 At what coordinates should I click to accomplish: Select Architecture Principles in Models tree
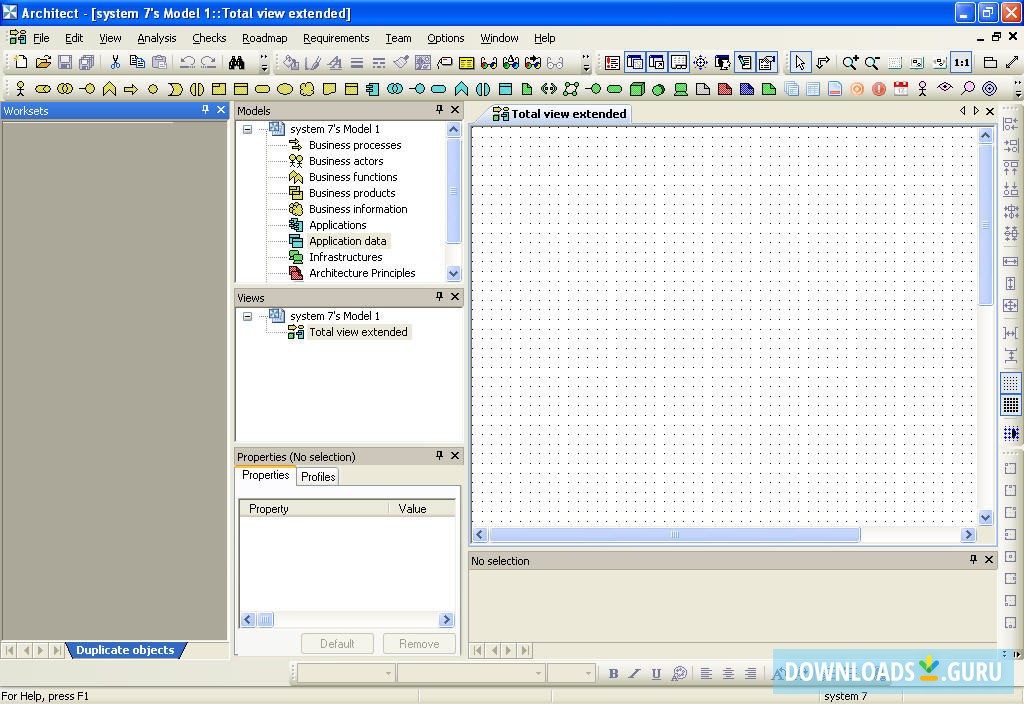coord(361,273)
